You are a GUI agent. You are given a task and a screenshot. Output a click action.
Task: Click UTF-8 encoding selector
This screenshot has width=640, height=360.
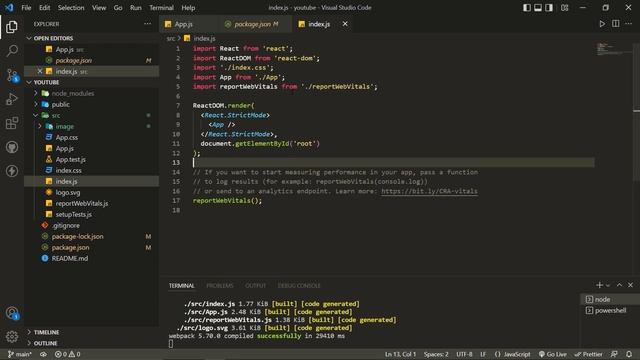click(464, 354)
